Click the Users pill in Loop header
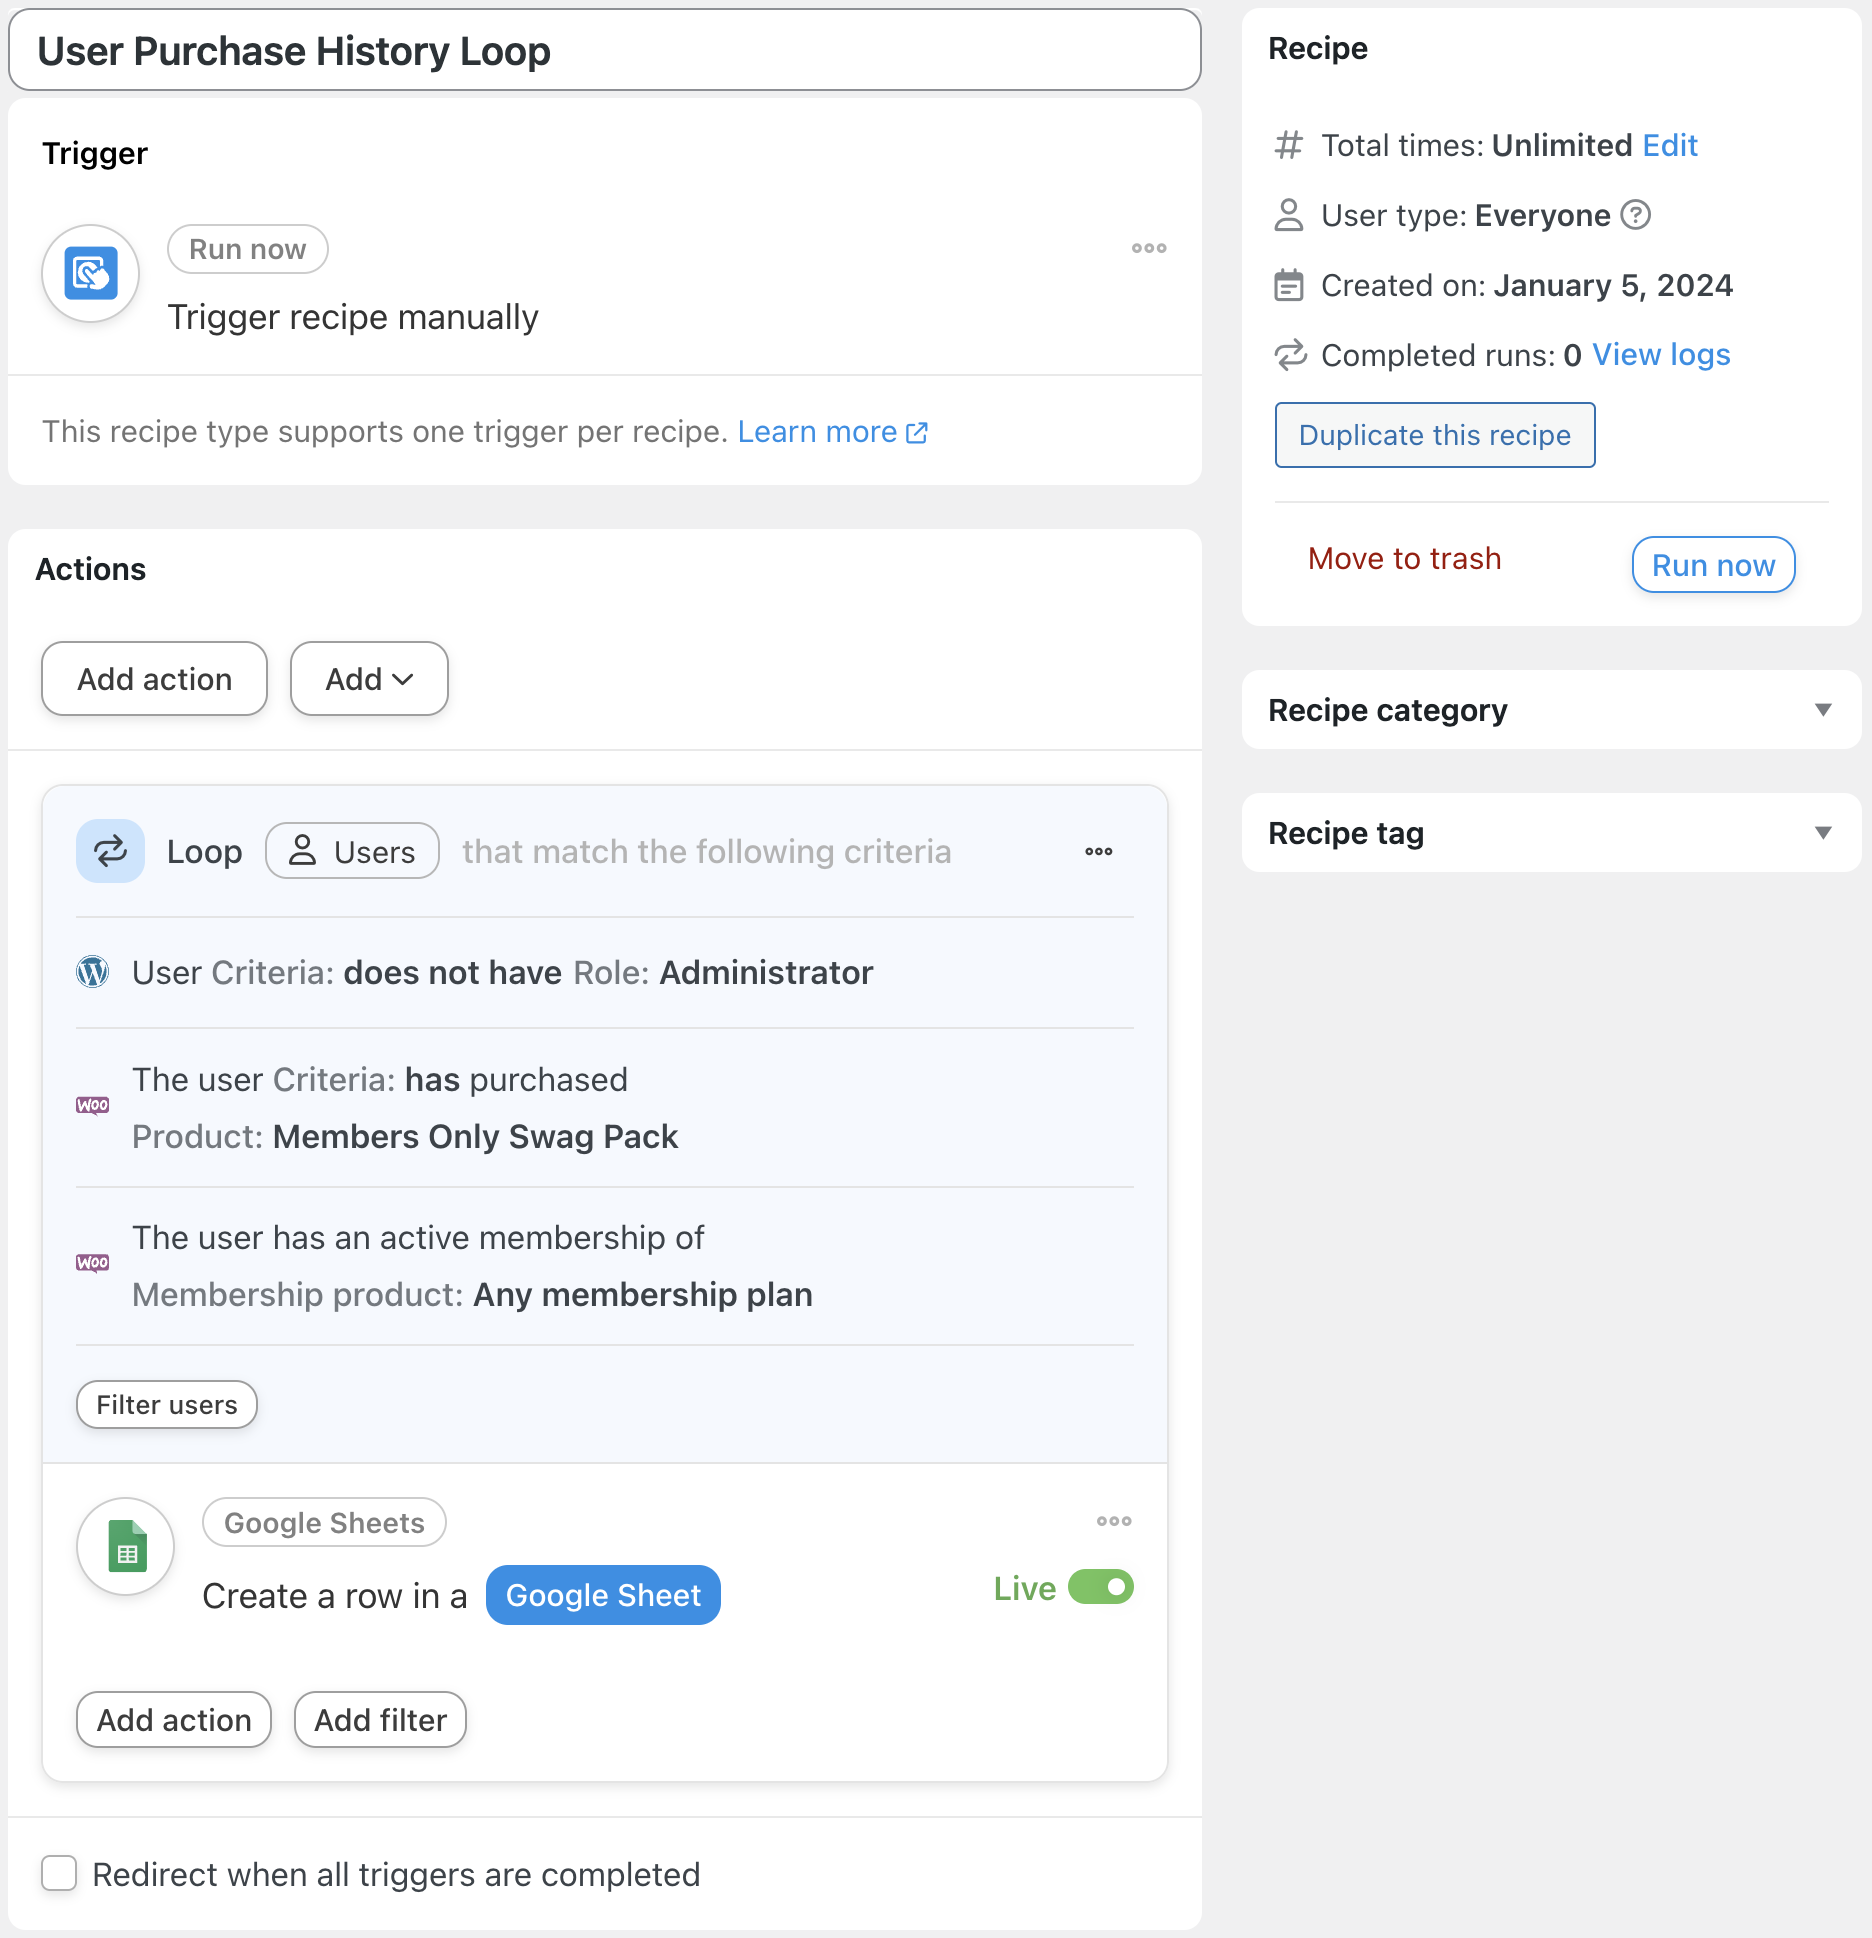This screenshot has height=1938, width=1872. coord(352,851)
